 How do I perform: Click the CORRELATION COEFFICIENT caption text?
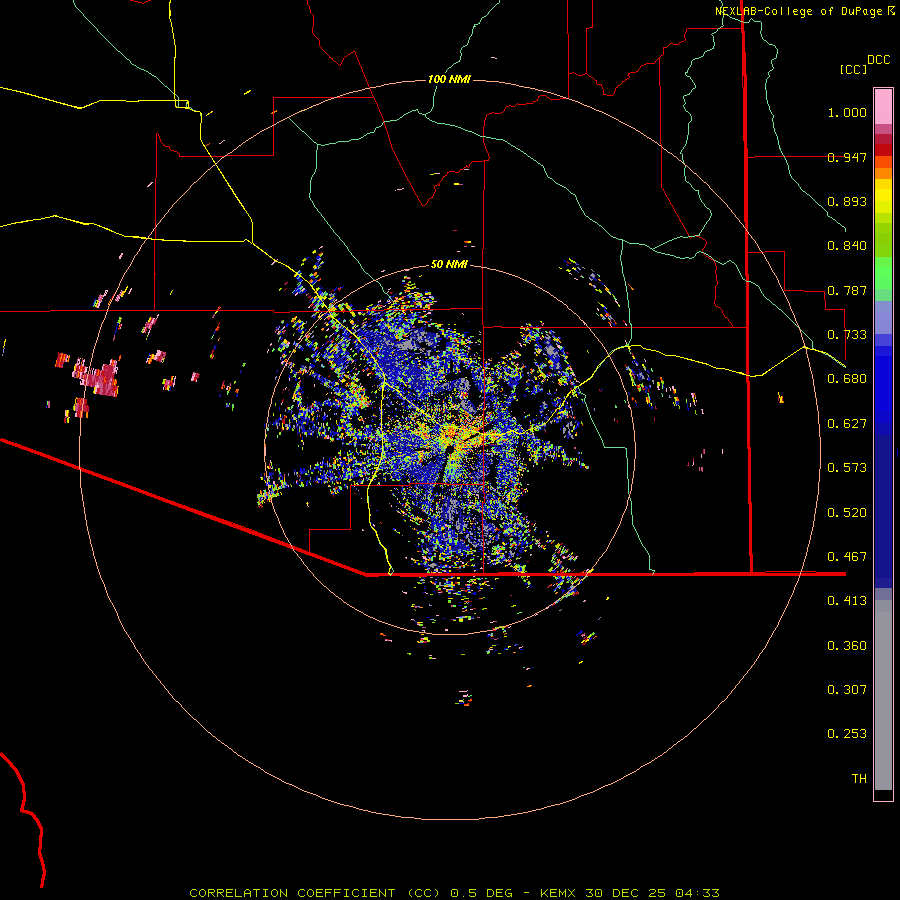click(292, 893)
